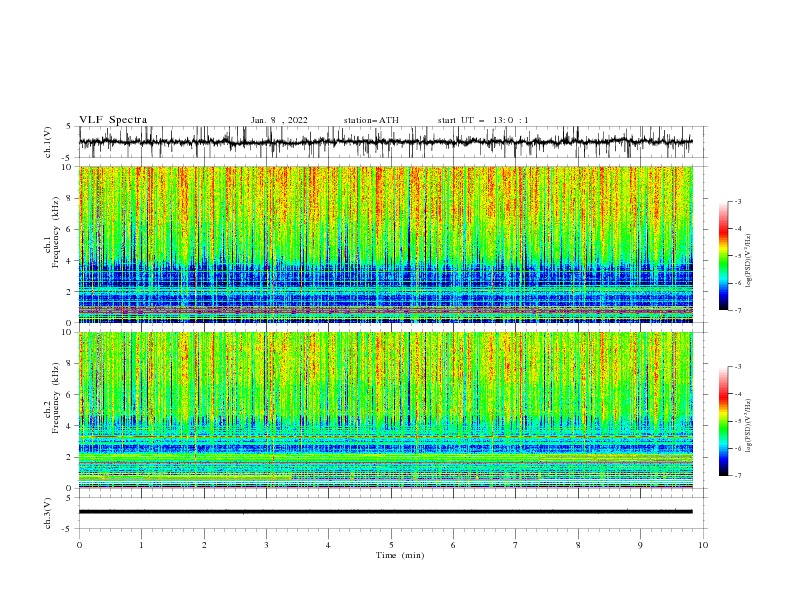Click time axis tick label "9"
The height and width of the screenshot is (612, 792).
click(x=640, y=545)
